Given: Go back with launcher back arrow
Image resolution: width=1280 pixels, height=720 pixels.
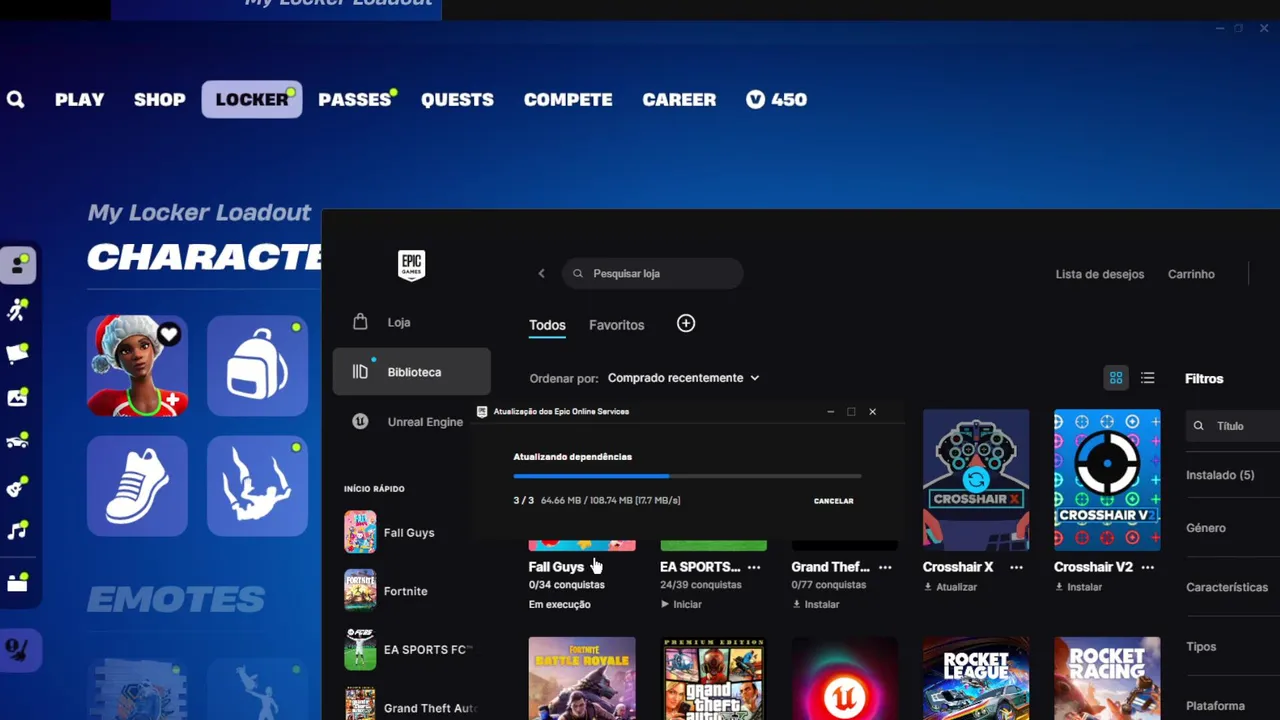Looking at the screenshot, I should (x=541, y=273).
